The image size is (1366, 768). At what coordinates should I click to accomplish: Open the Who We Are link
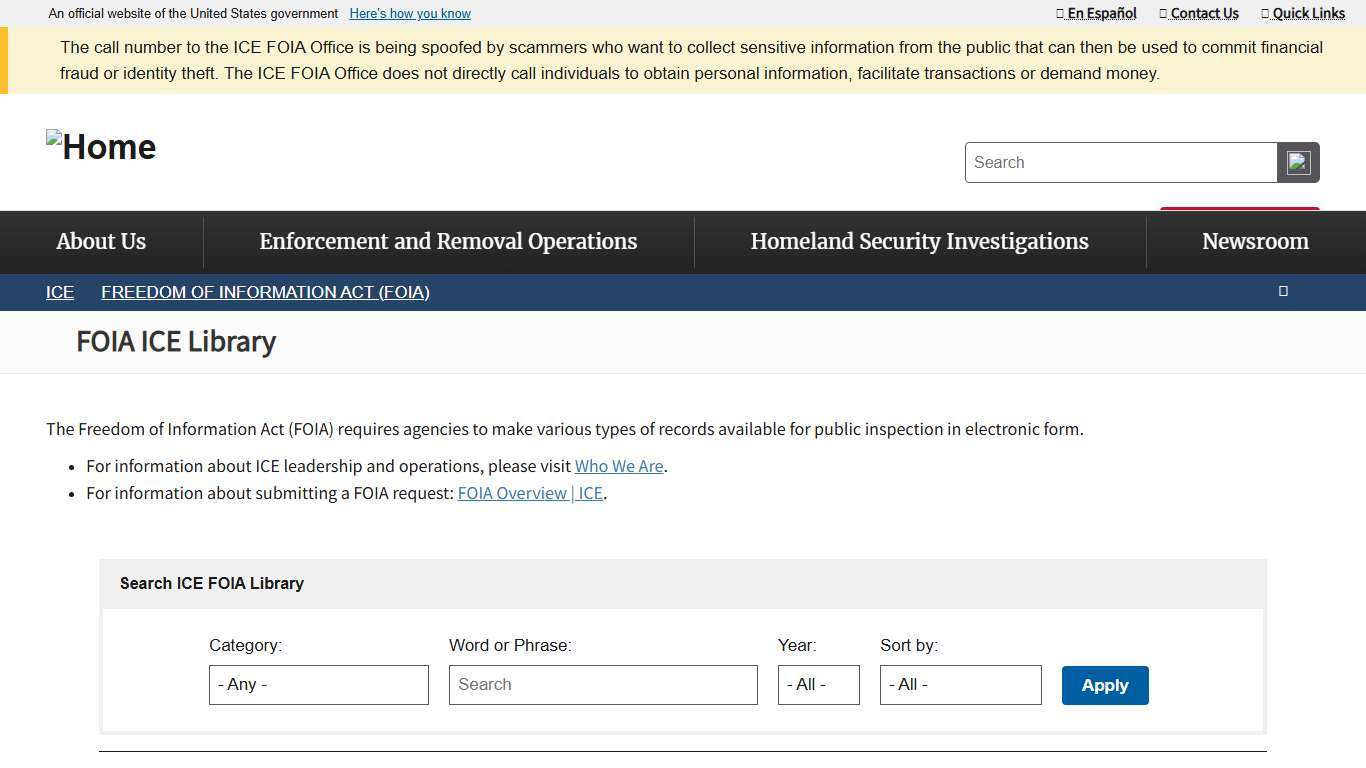point(619,465)
